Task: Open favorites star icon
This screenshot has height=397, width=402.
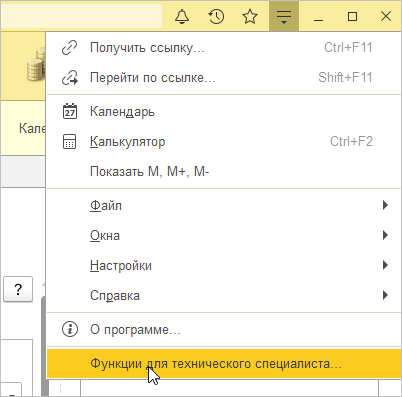Action: (x=250, y=16)
